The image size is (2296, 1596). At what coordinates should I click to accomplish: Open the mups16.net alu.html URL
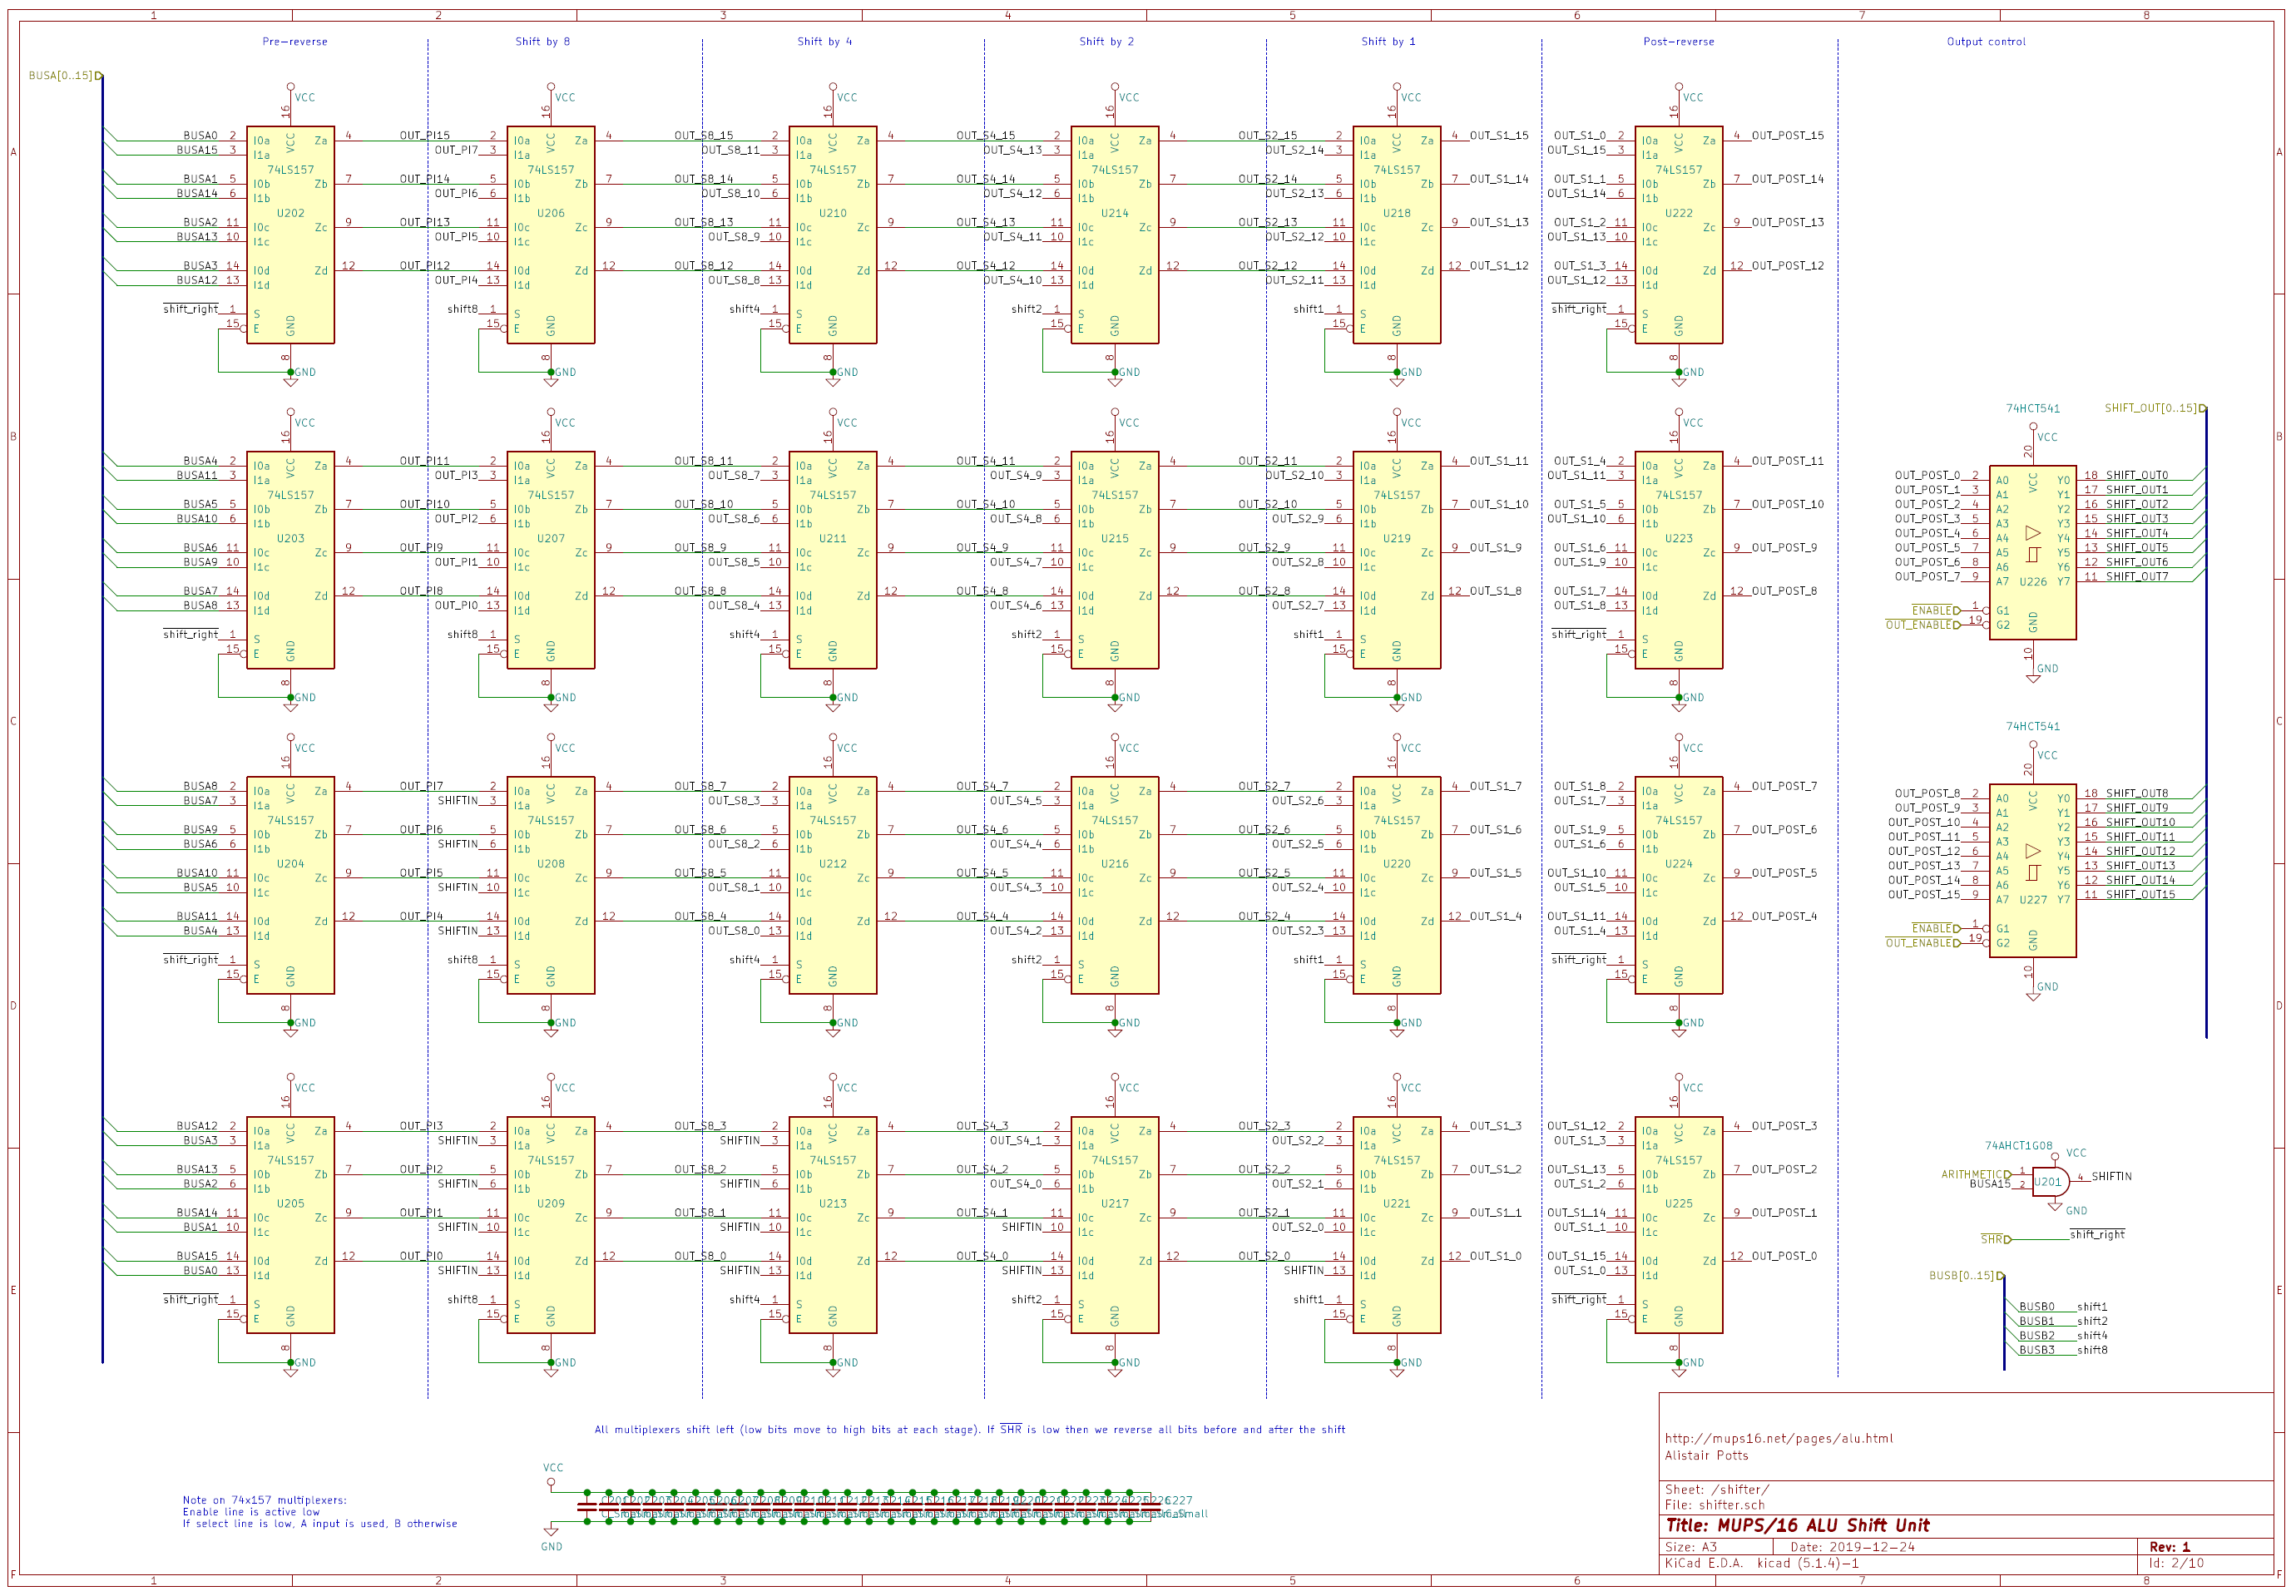point(1779,1439)
